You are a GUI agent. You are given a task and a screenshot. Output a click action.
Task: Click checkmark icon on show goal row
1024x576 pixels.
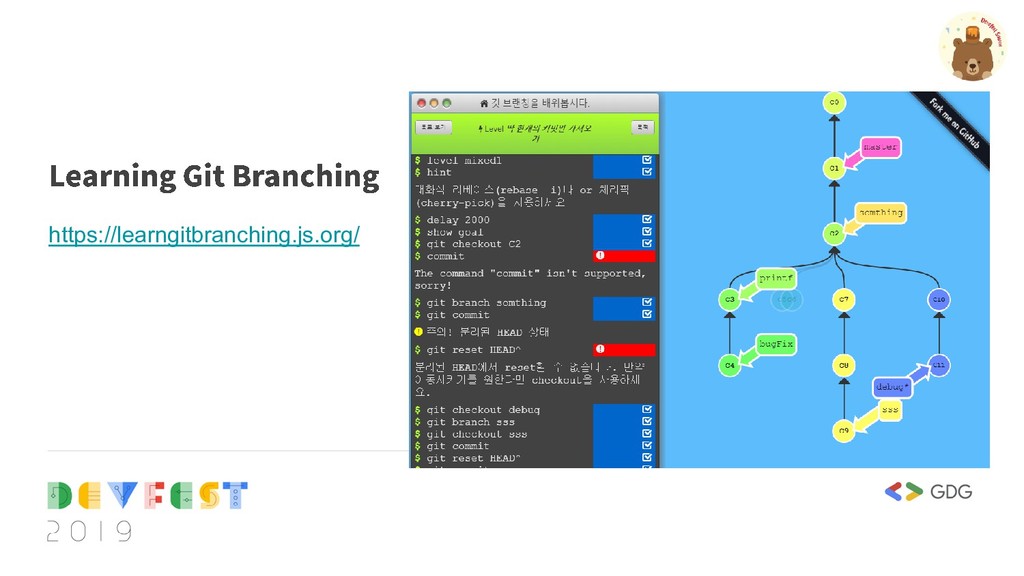click(x=647, y=231)
